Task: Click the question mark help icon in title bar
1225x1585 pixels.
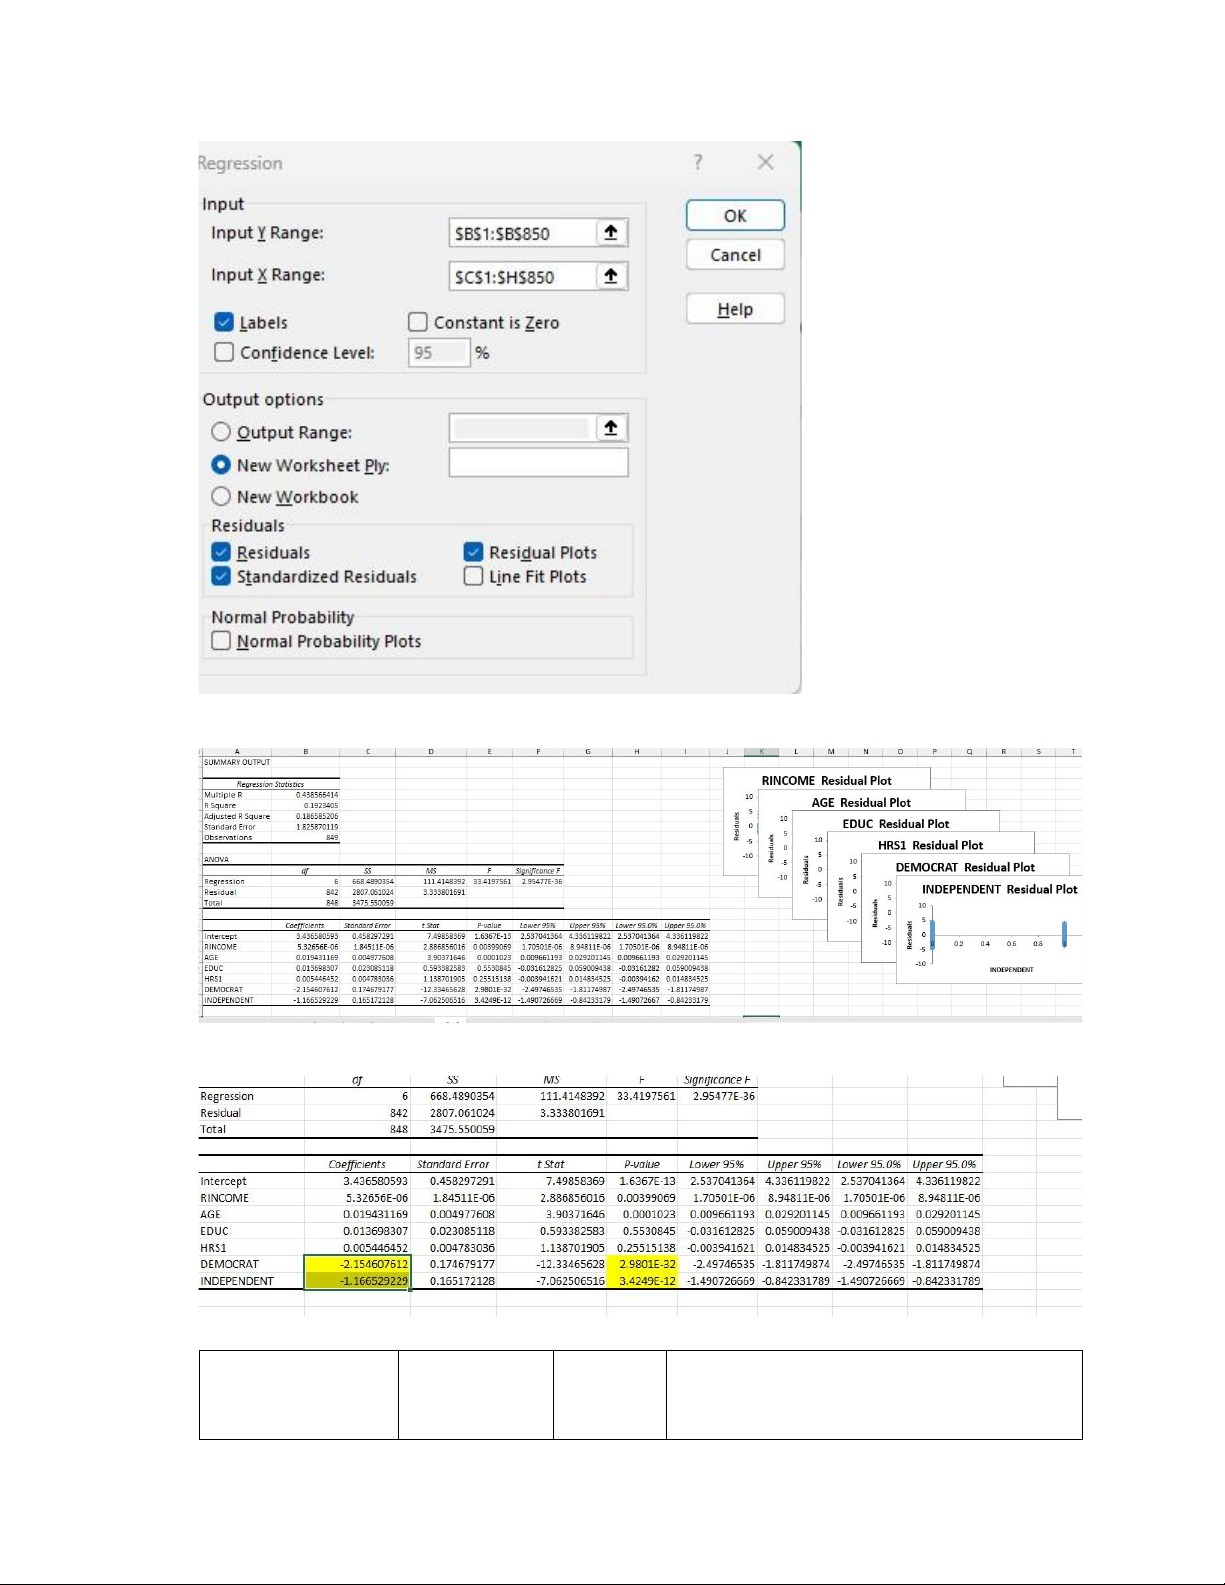Action: (x=698, y=162)
